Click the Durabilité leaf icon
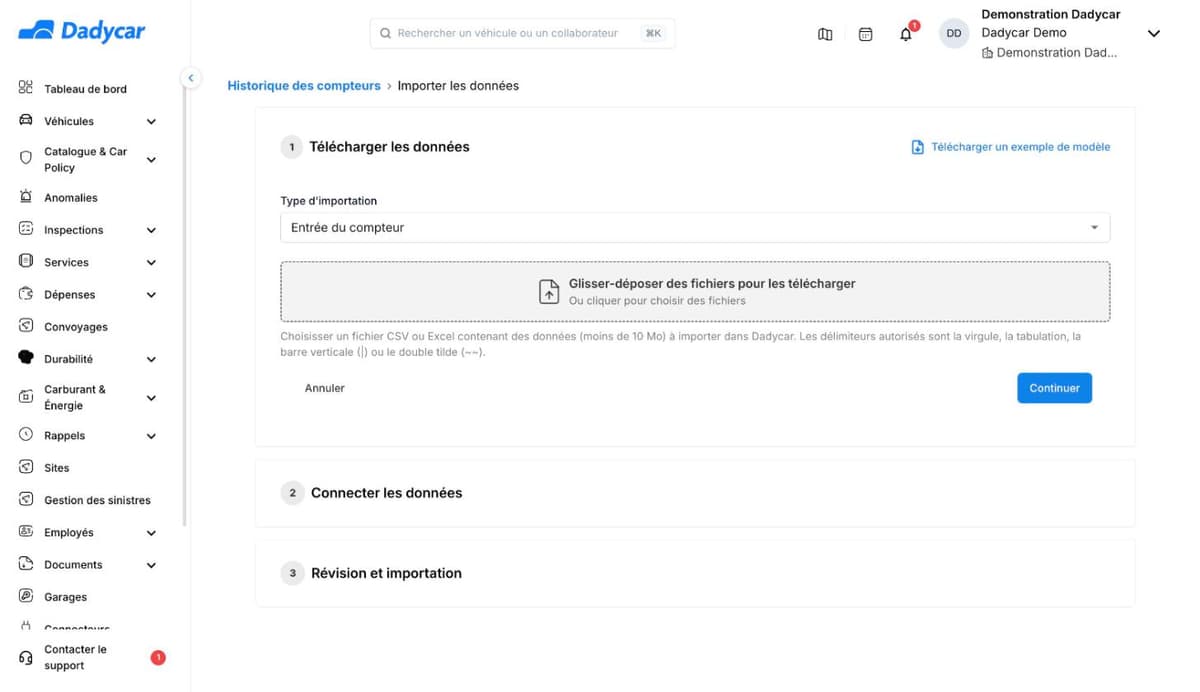The image size is (1200, 692). pyautogui.click(x=26, y=358)
